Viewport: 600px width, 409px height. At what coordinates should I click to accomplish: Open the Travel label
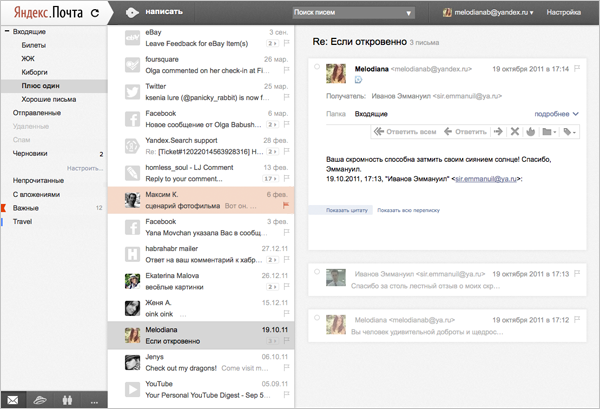(22, 222)
